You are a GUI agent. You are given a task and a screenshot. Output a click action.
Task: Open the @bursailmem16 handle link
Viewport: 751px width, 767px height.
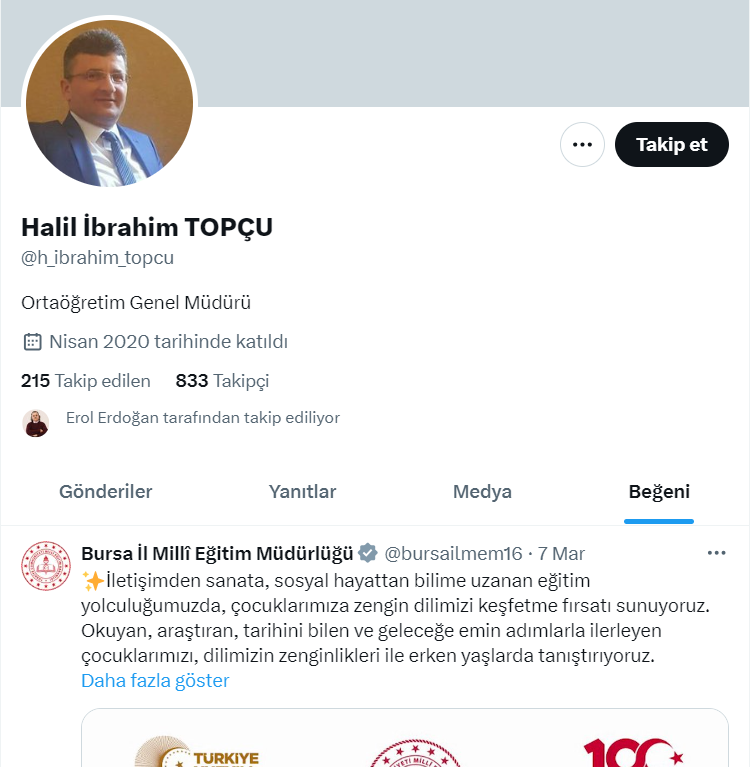pyautogui.click(x=453, y=554)
